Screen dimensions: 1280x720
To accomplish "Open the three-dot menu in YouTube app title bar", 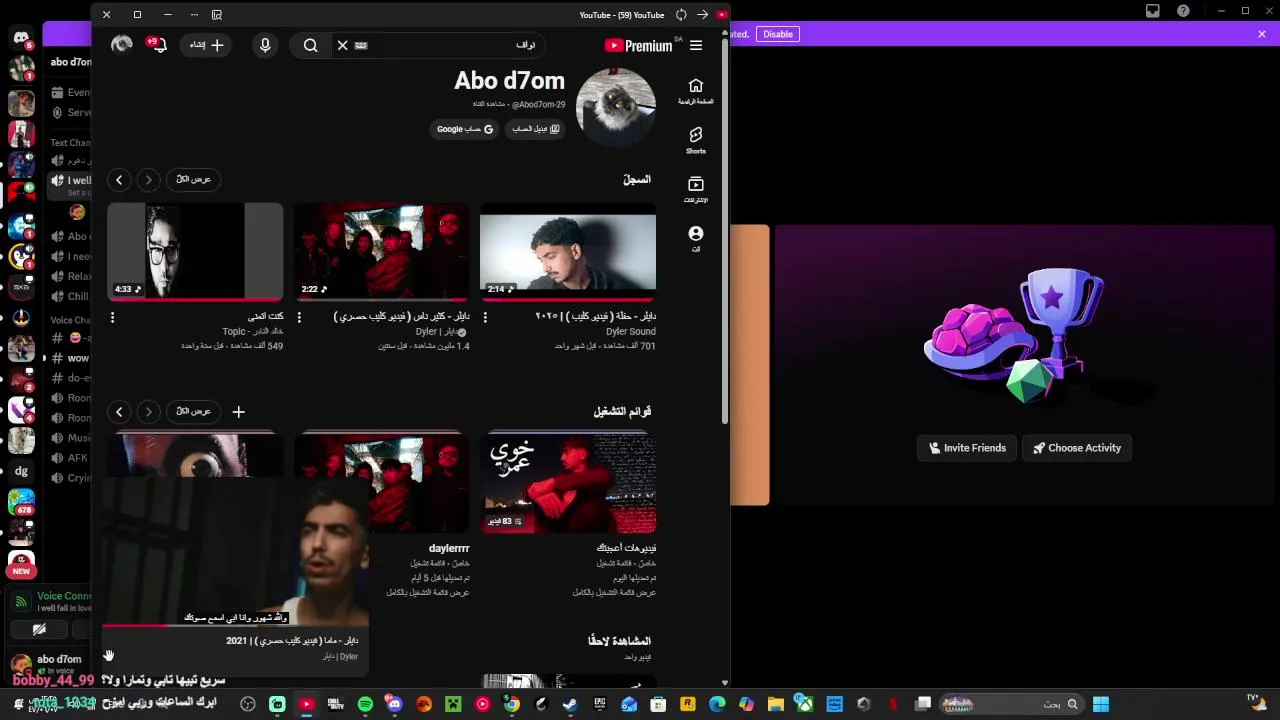I will coord(194,15).
